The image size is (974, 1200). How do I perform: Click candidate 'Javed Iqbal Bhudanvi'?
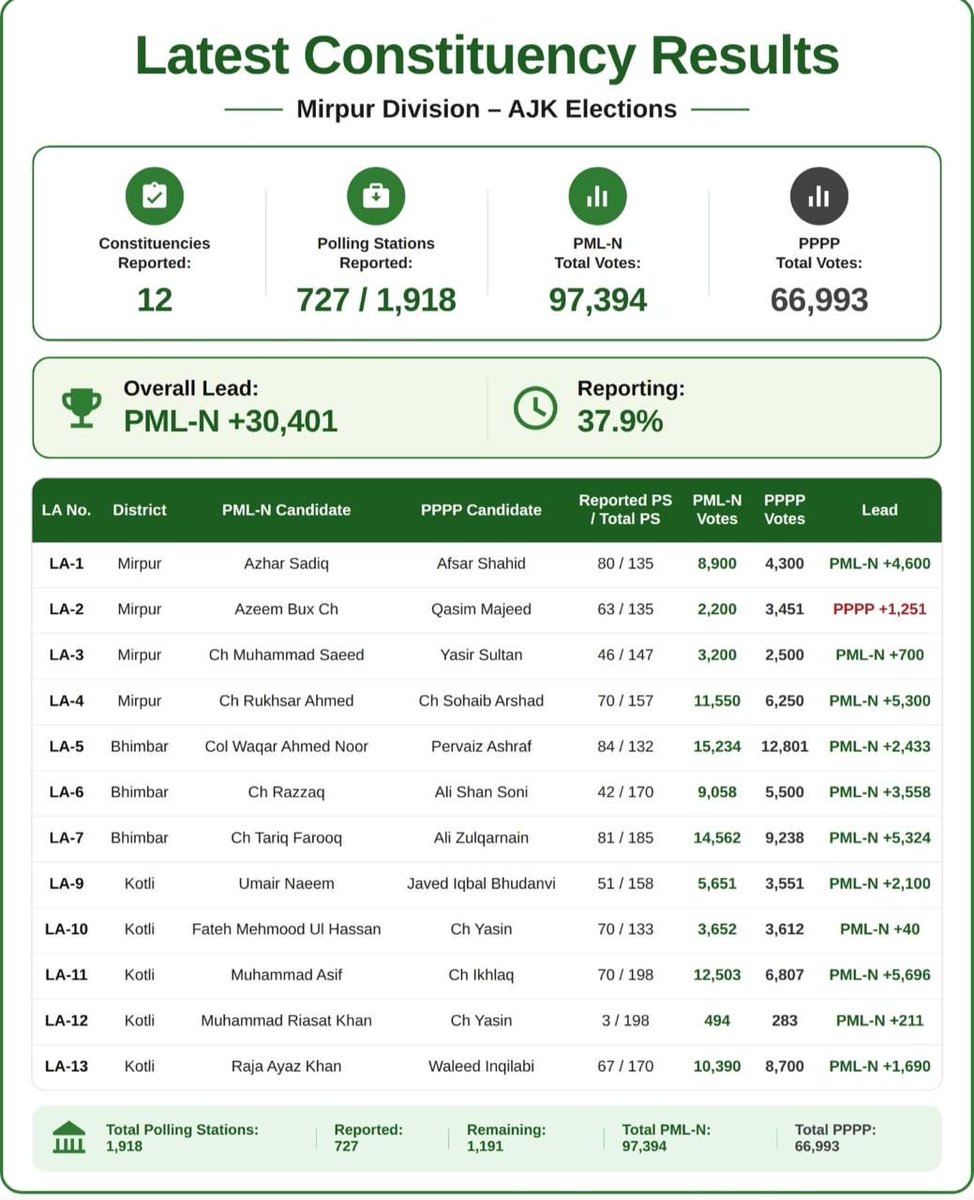481,884
